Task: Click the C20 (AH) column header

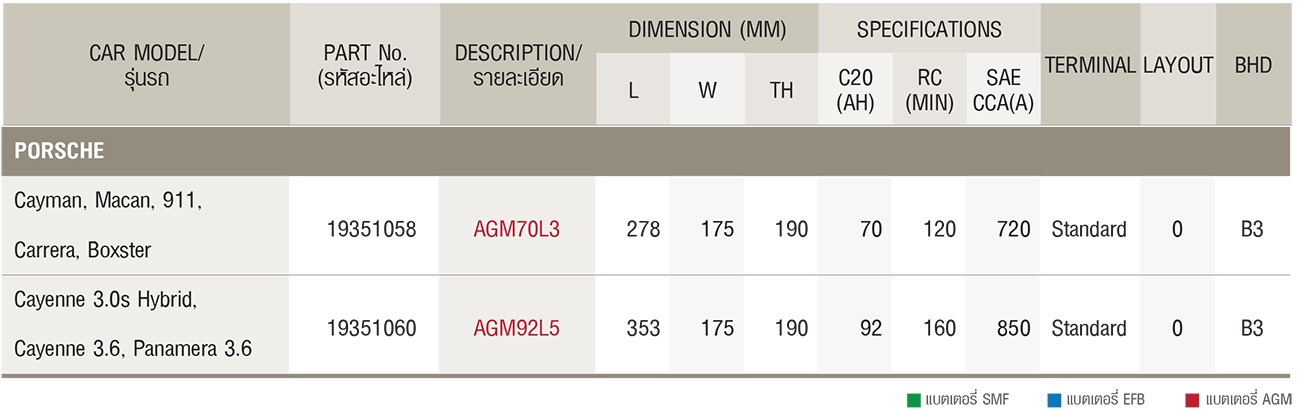Action: click(855, 90)
